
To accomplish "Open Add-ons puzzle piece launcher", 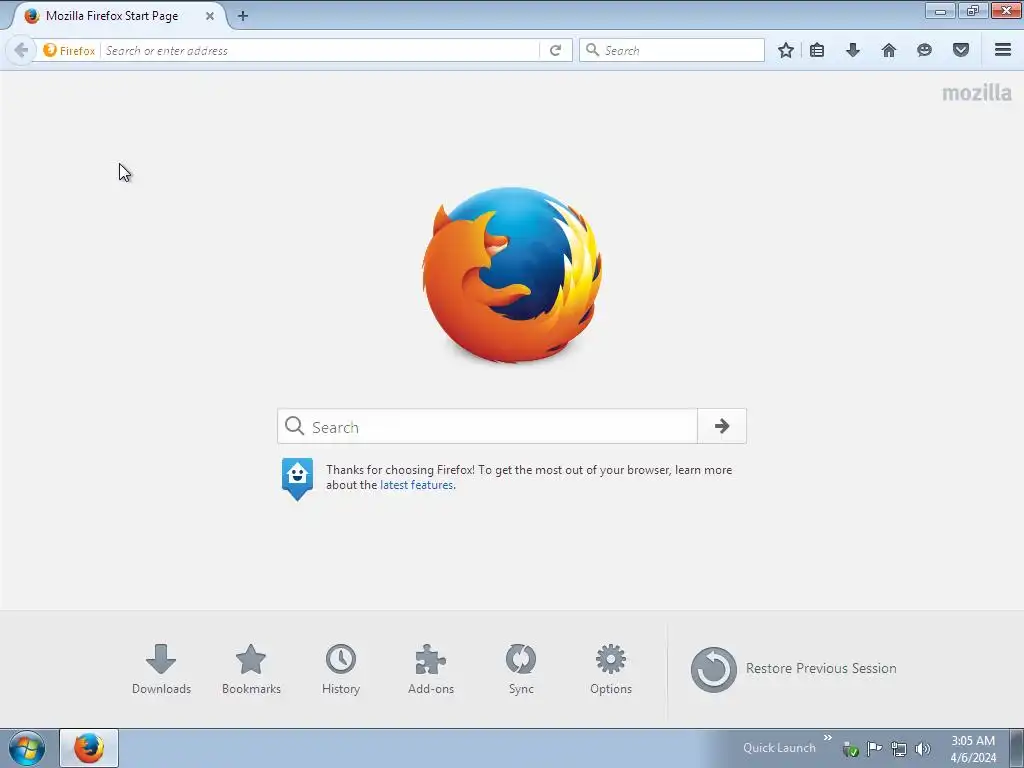I will click(x=431, y=669).
